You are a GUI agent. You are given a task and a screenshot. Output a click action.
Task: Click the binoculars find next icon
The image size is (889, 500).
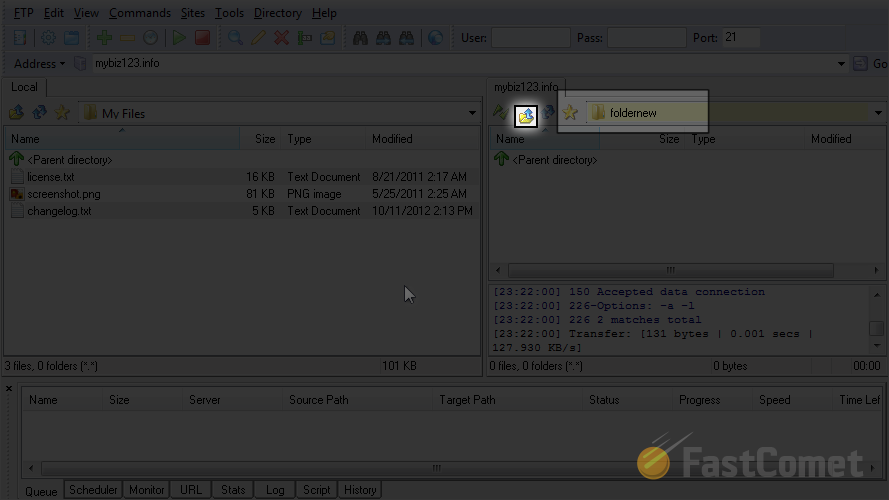383,38
